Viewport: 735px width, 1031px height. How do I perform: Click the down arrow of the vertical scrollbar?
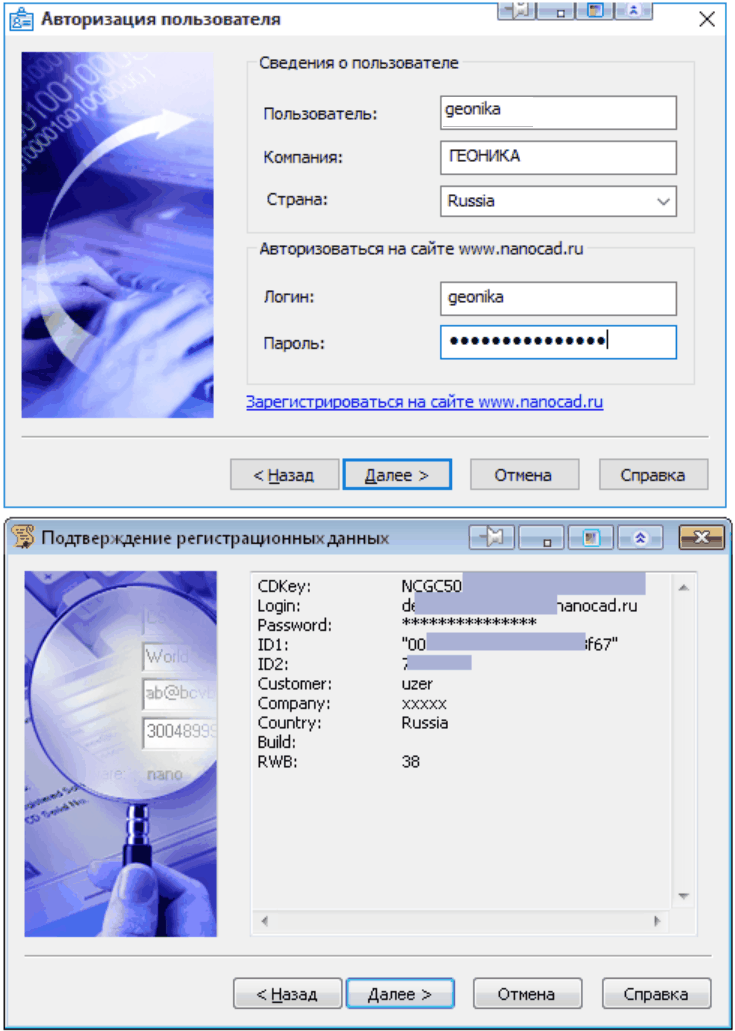[x=684, y=896]
